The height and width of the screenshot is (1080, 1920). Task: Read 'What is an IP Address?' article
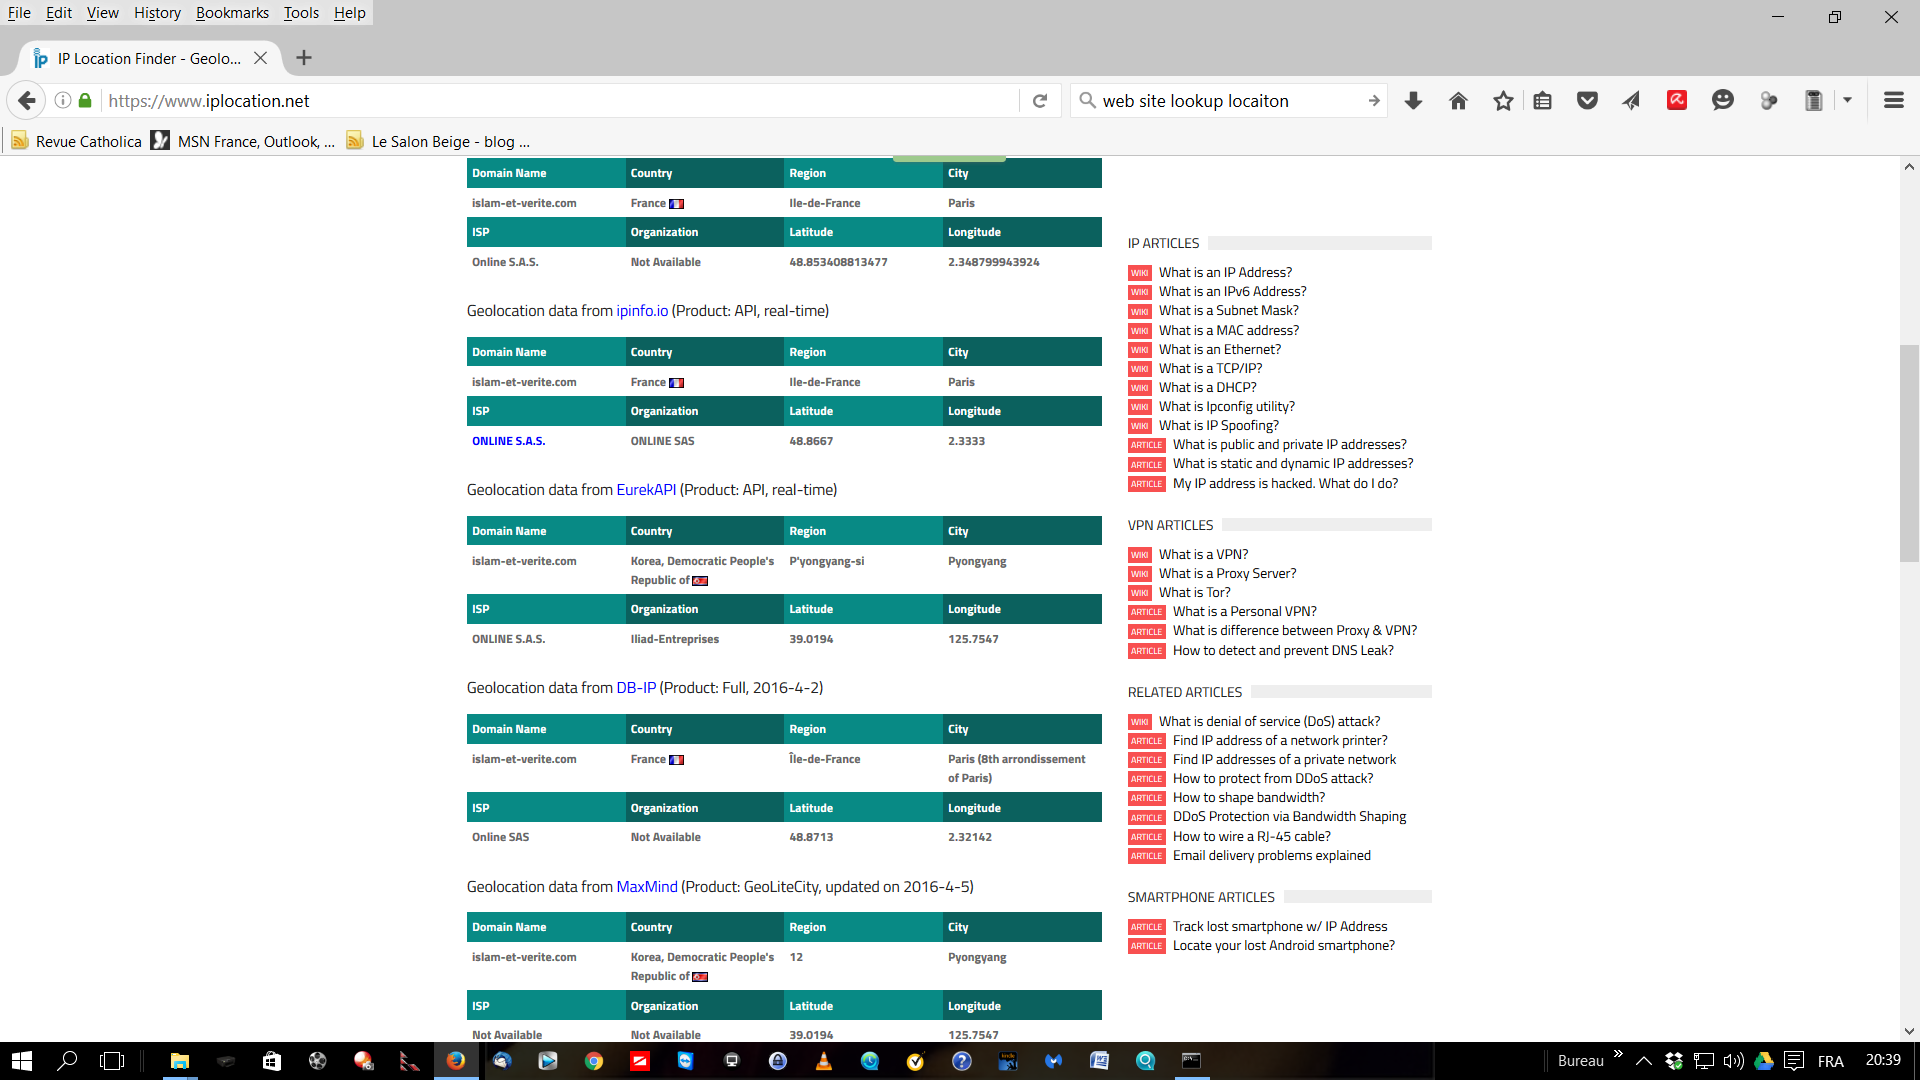(x=1225, y=272)
